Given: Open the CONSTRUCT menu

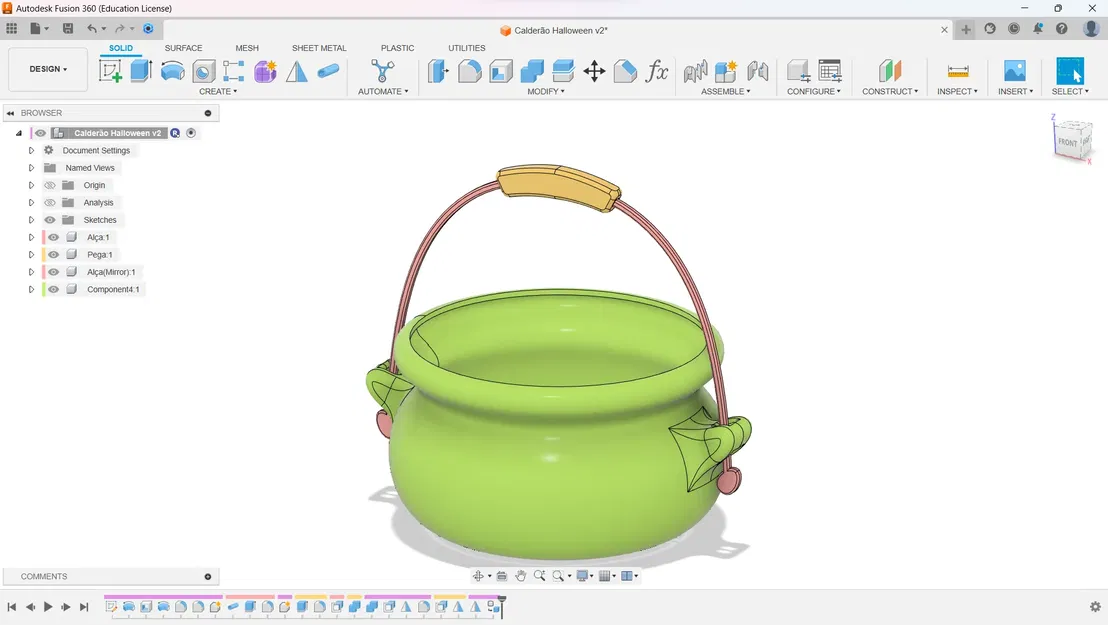Looking at the screenshot, I should click(x=890, y=91).
